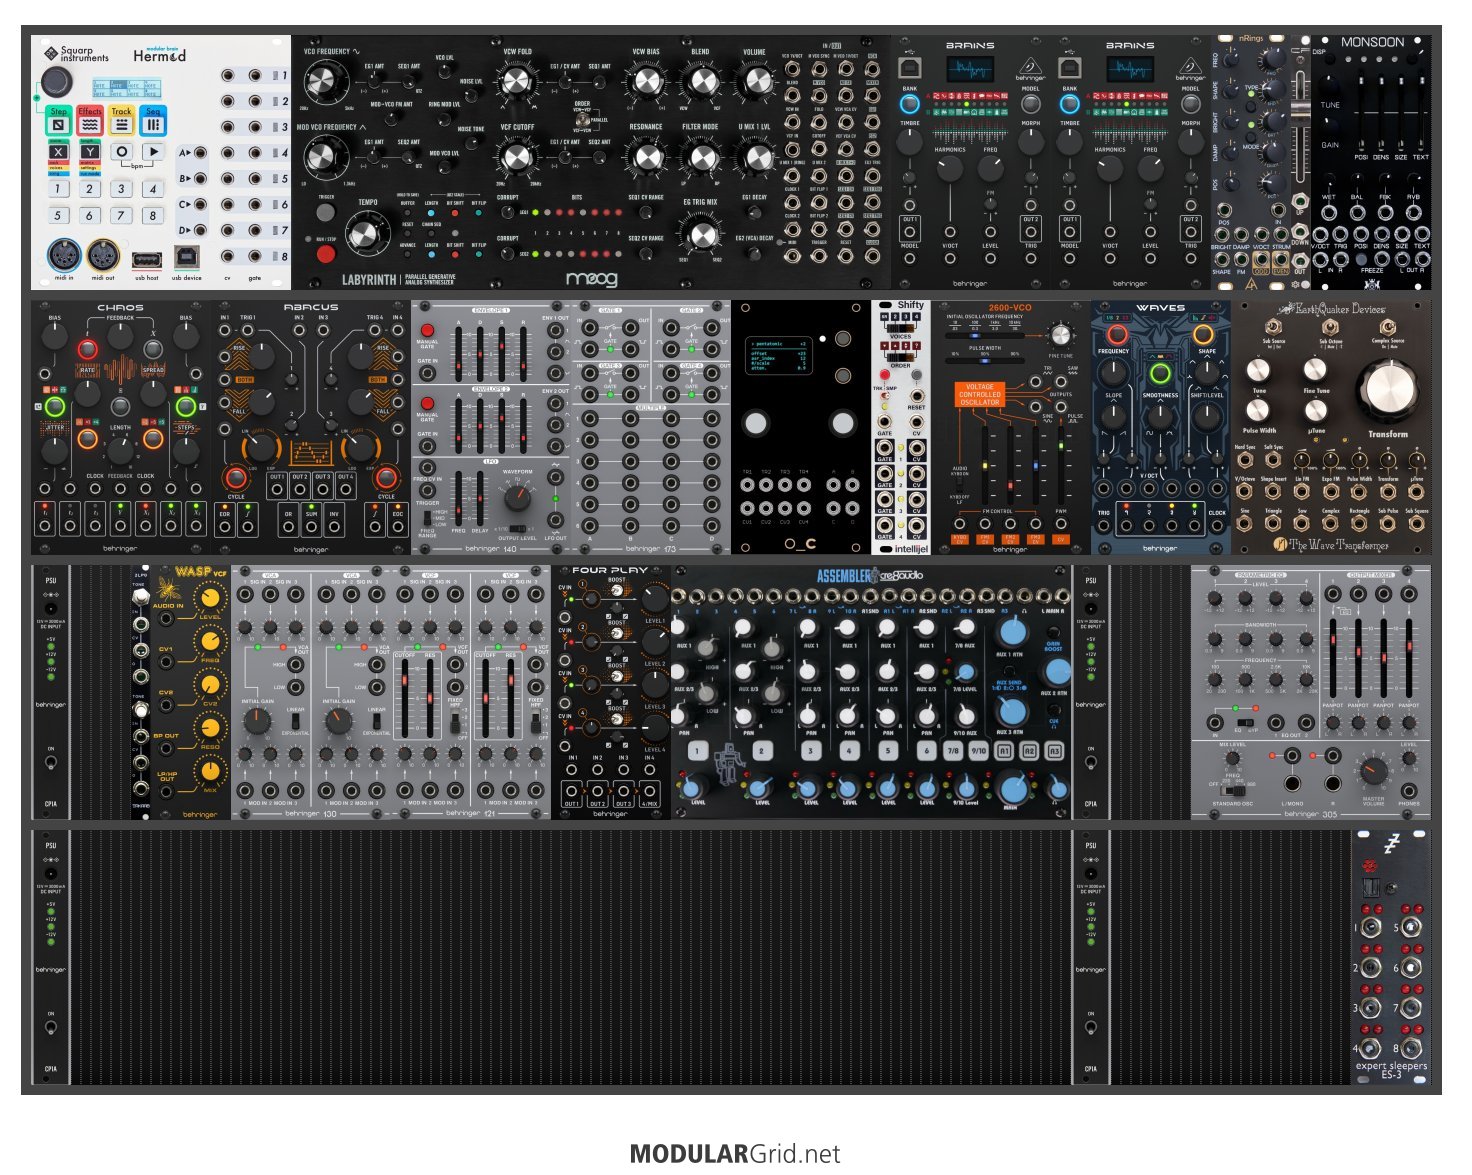Click the MASTER VOLUME knob on the 305
1472x1175 pixels.
click(1374, 770)
